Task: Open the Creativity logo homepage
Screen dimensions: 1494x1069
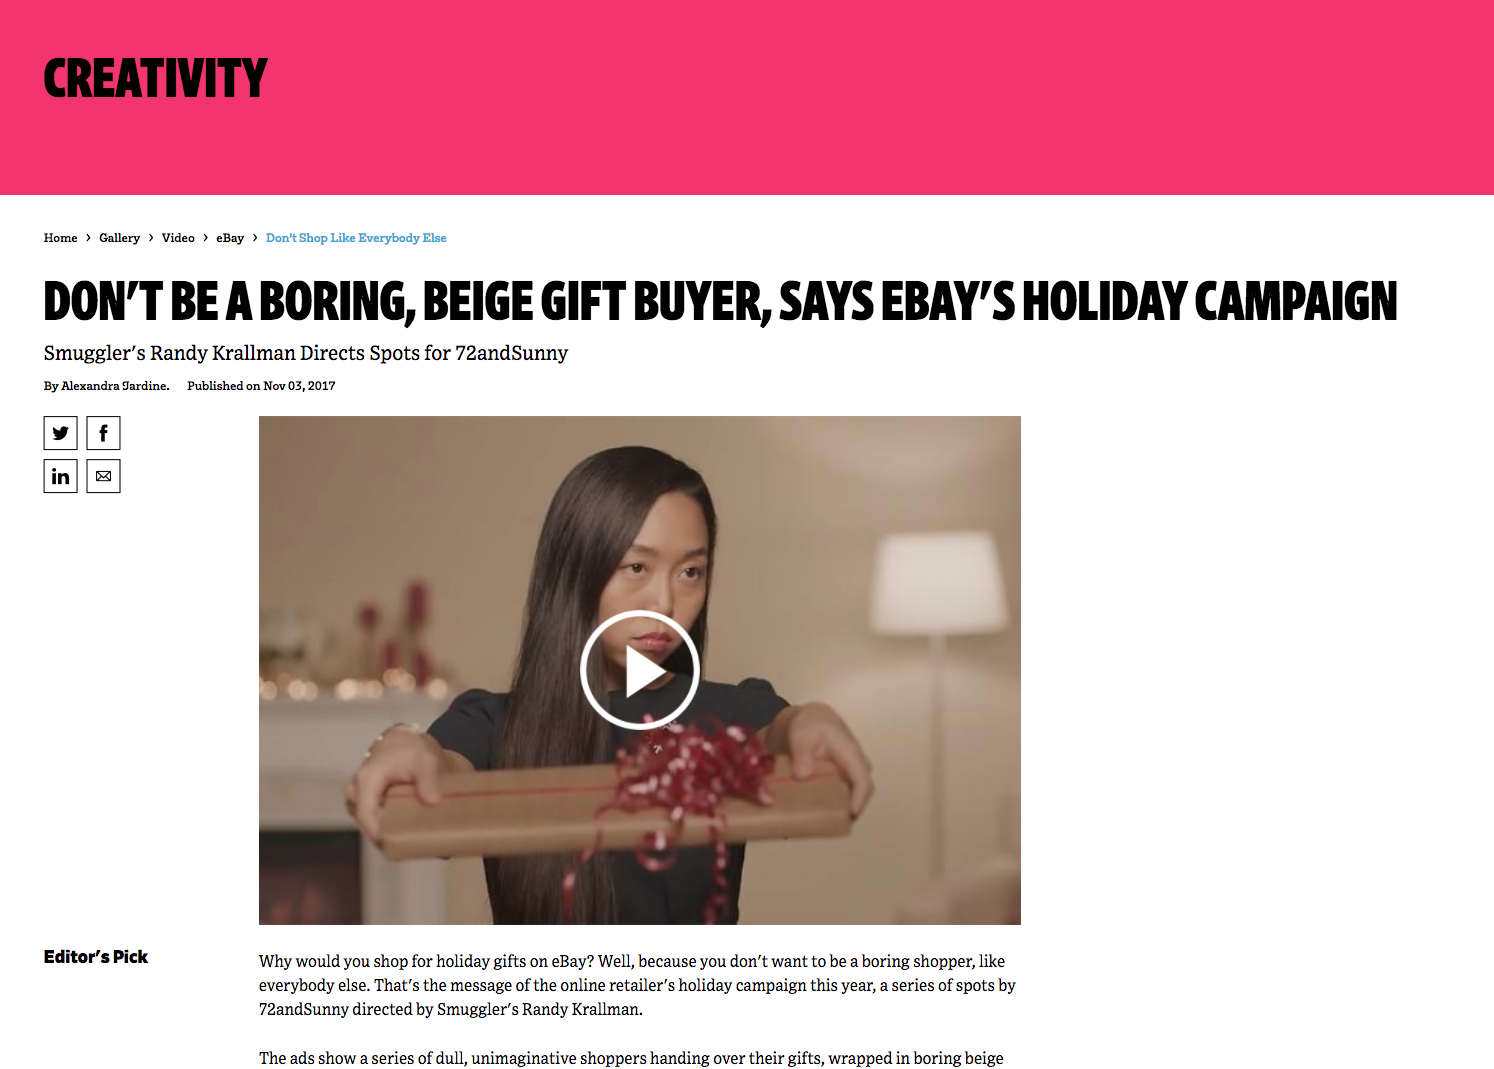Action: 156,78
